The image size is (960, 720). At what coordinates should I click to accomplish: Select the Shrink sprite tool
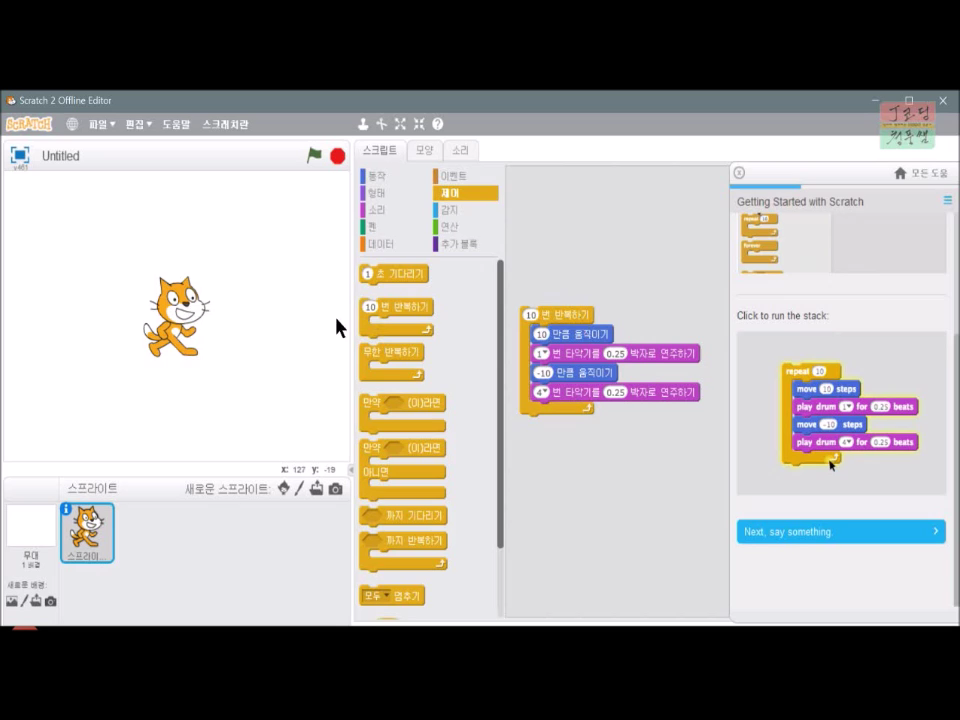pyautogui.click(x=419, y=124)
